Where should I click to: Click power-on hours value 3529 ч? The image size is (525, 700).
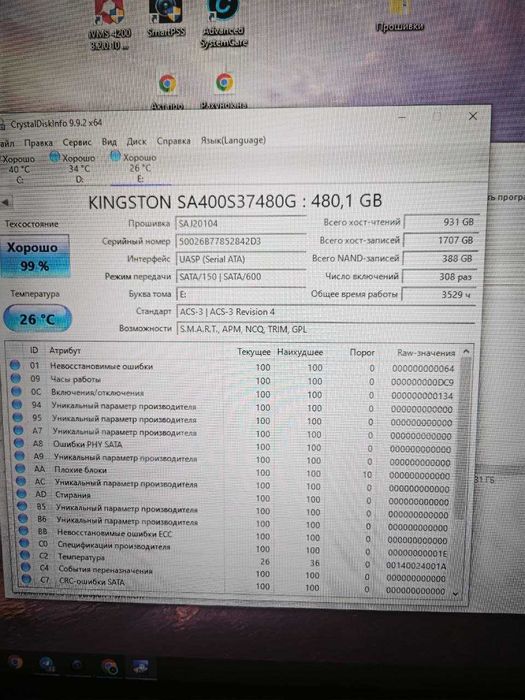point(439,294)
